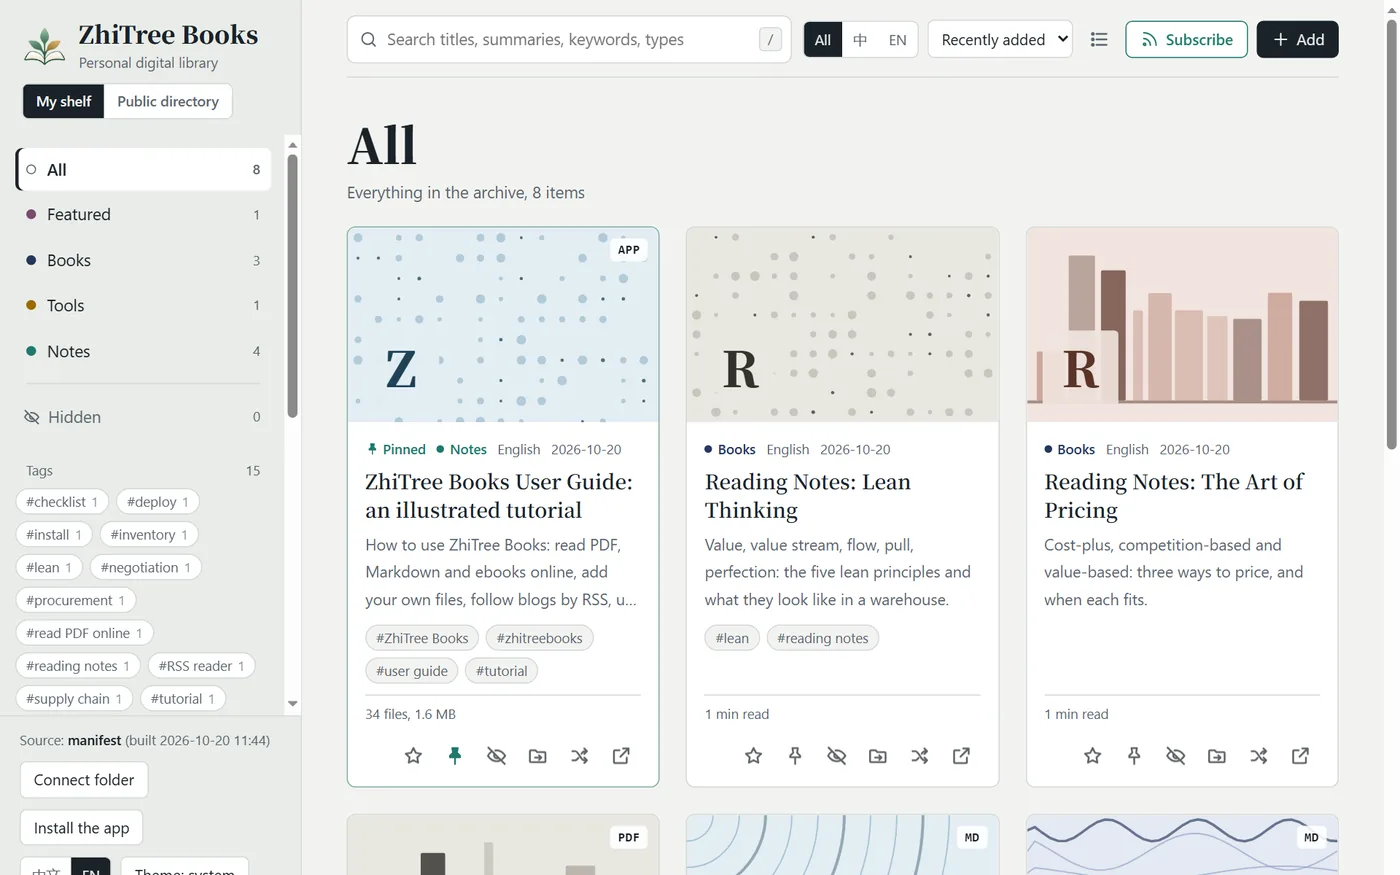Click the Subscribe button
1400x875 pixels.
tap(1186, 40)
